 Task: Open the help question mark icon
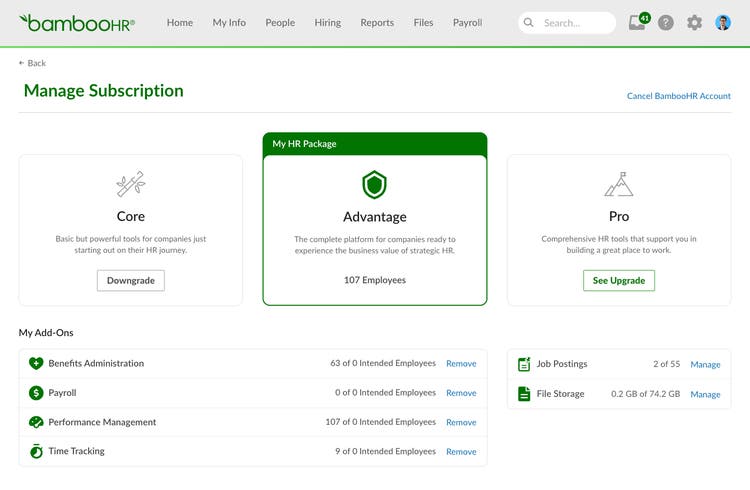[x=665, y=22]
